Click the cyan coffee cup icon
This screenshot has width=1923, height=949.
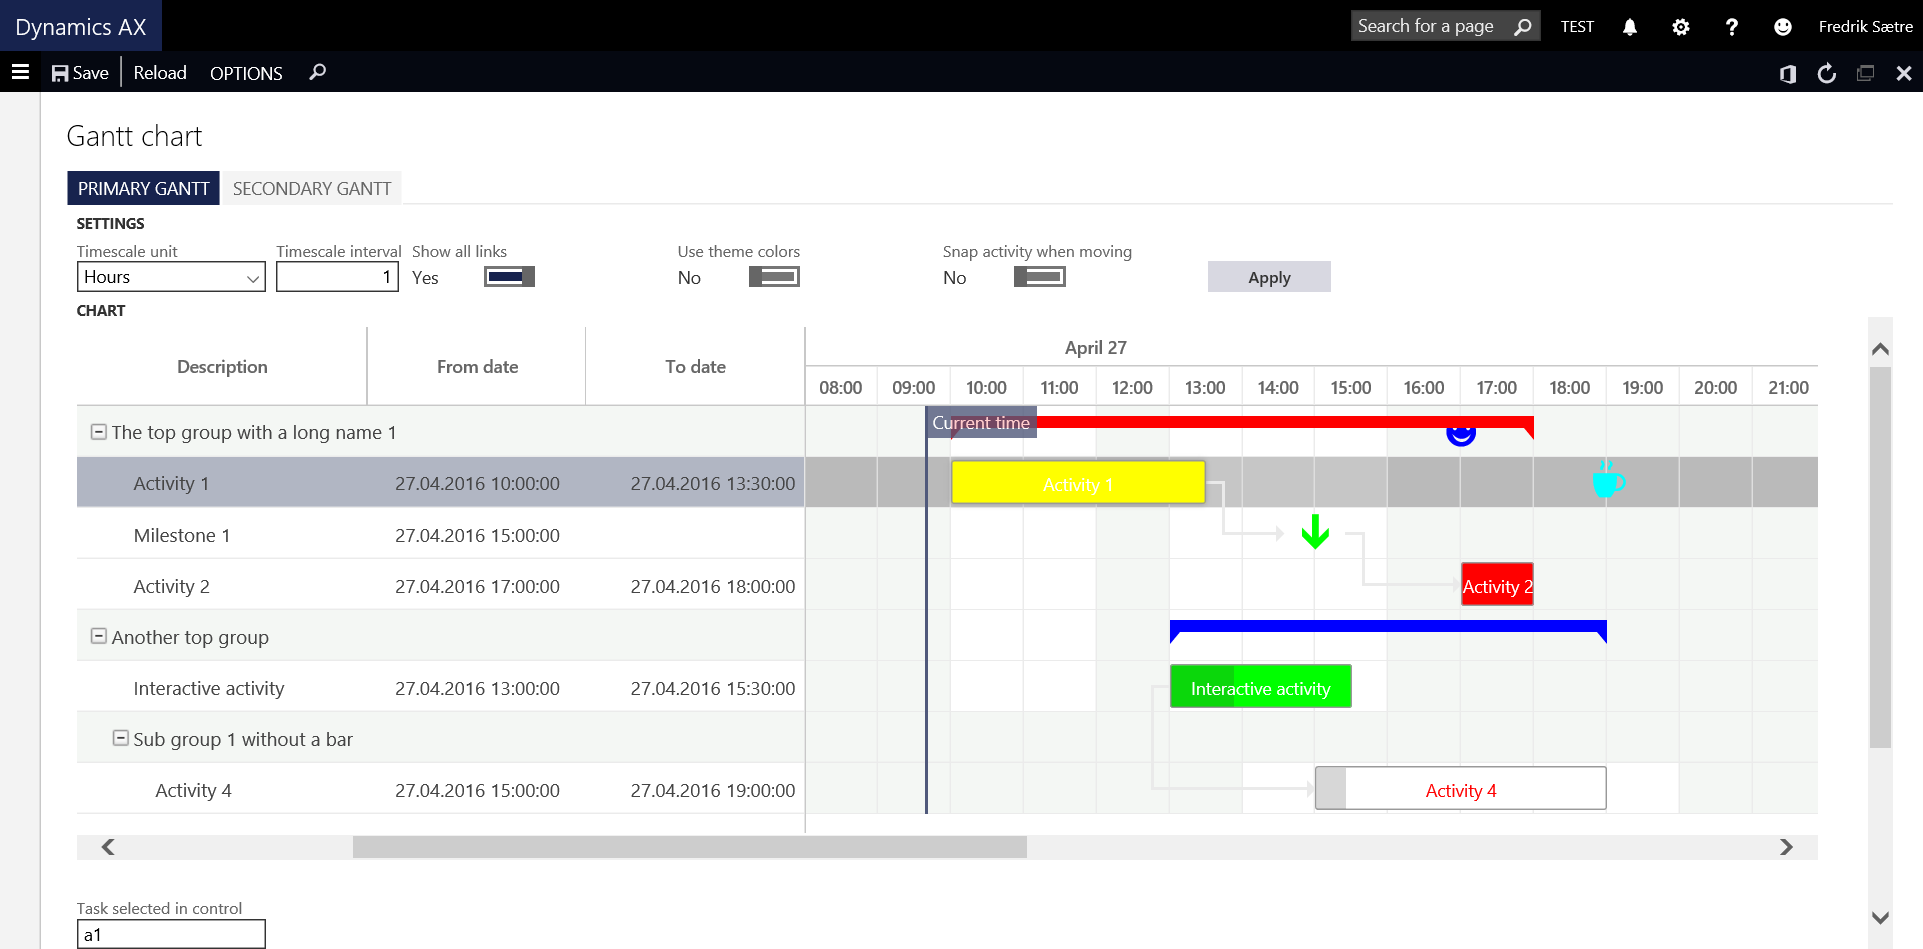[x=1607, y=481]
